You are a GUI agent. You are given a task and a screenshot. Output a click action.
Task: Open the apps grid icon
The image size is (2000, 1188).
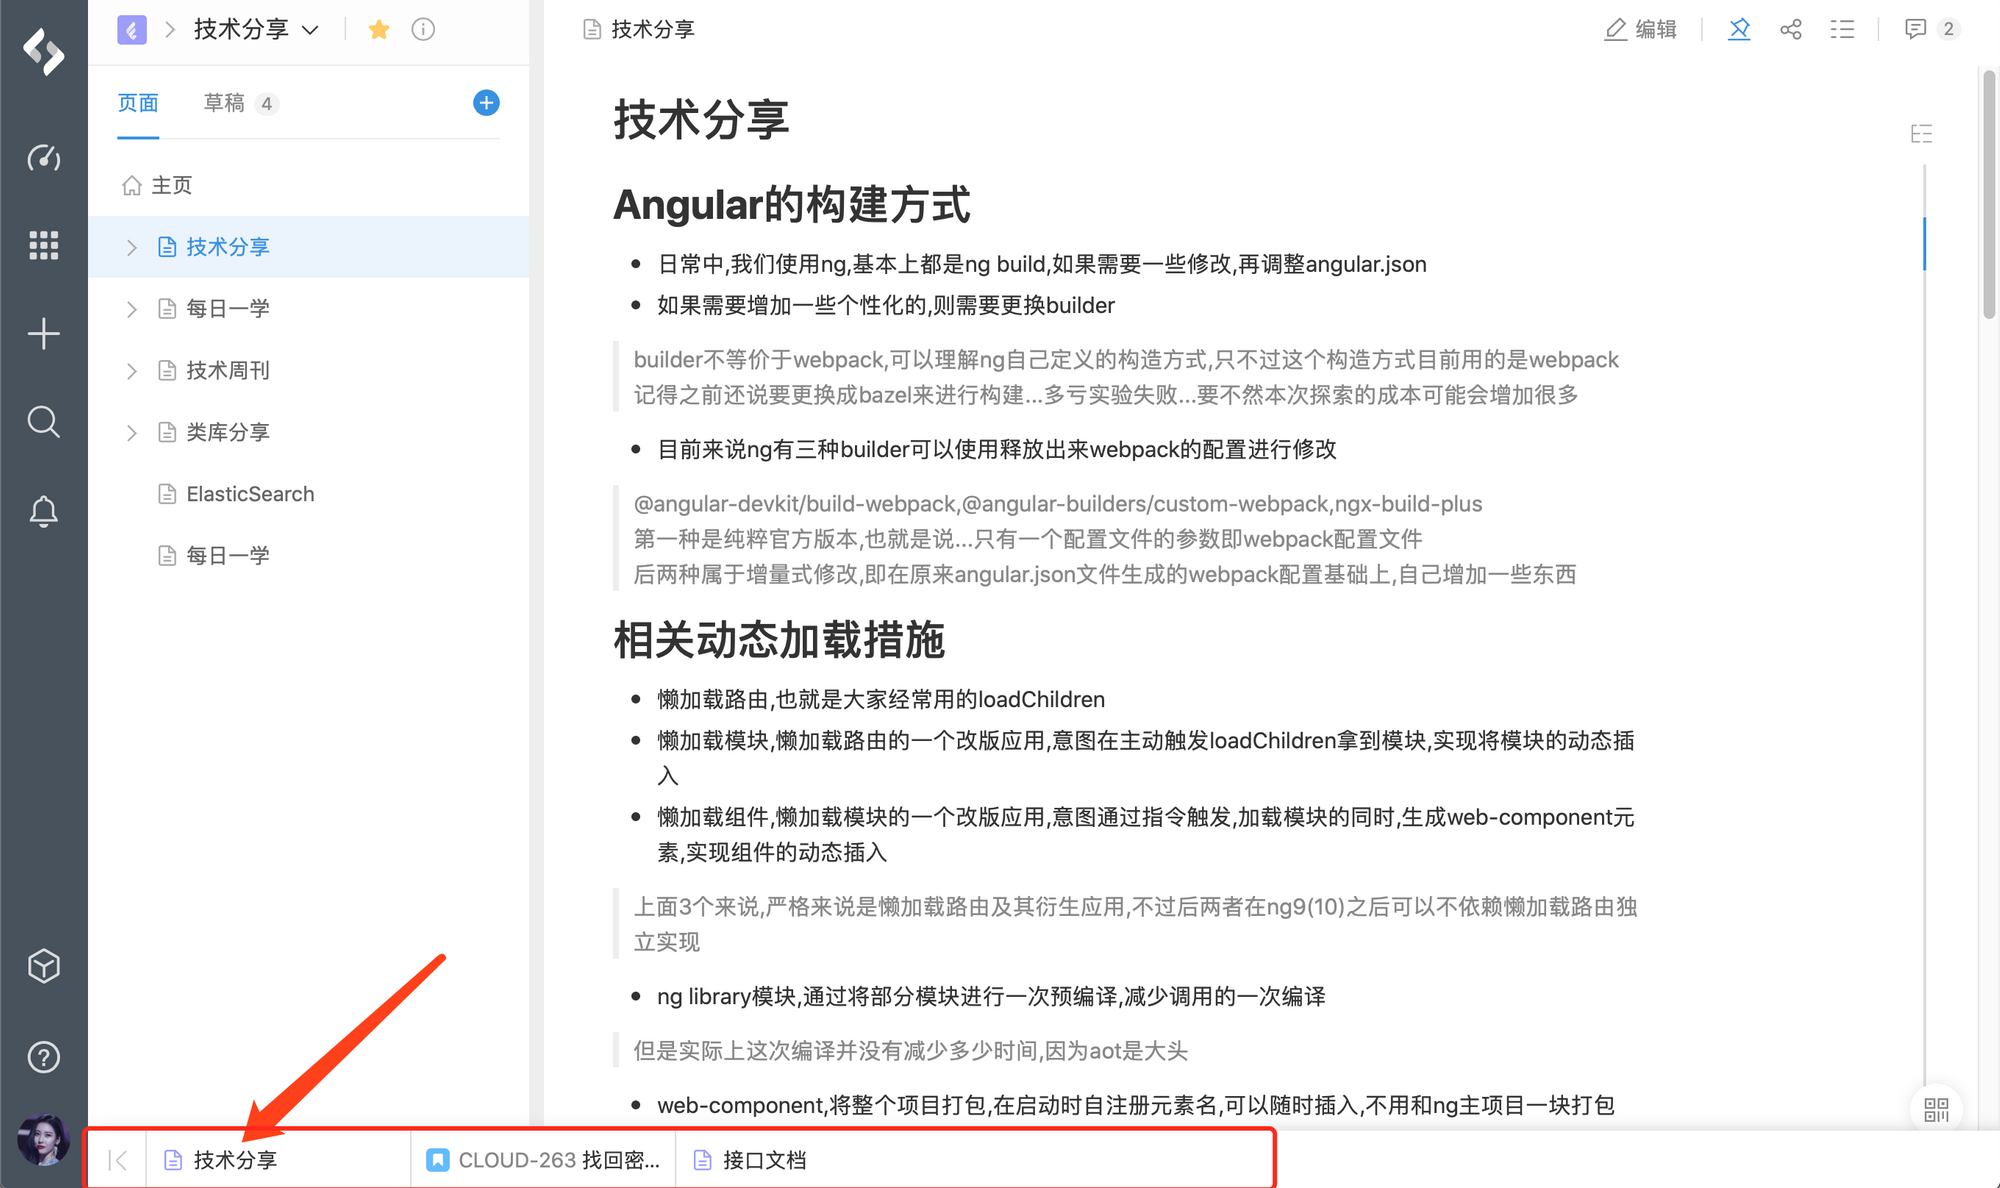click(x=44, y=245)
